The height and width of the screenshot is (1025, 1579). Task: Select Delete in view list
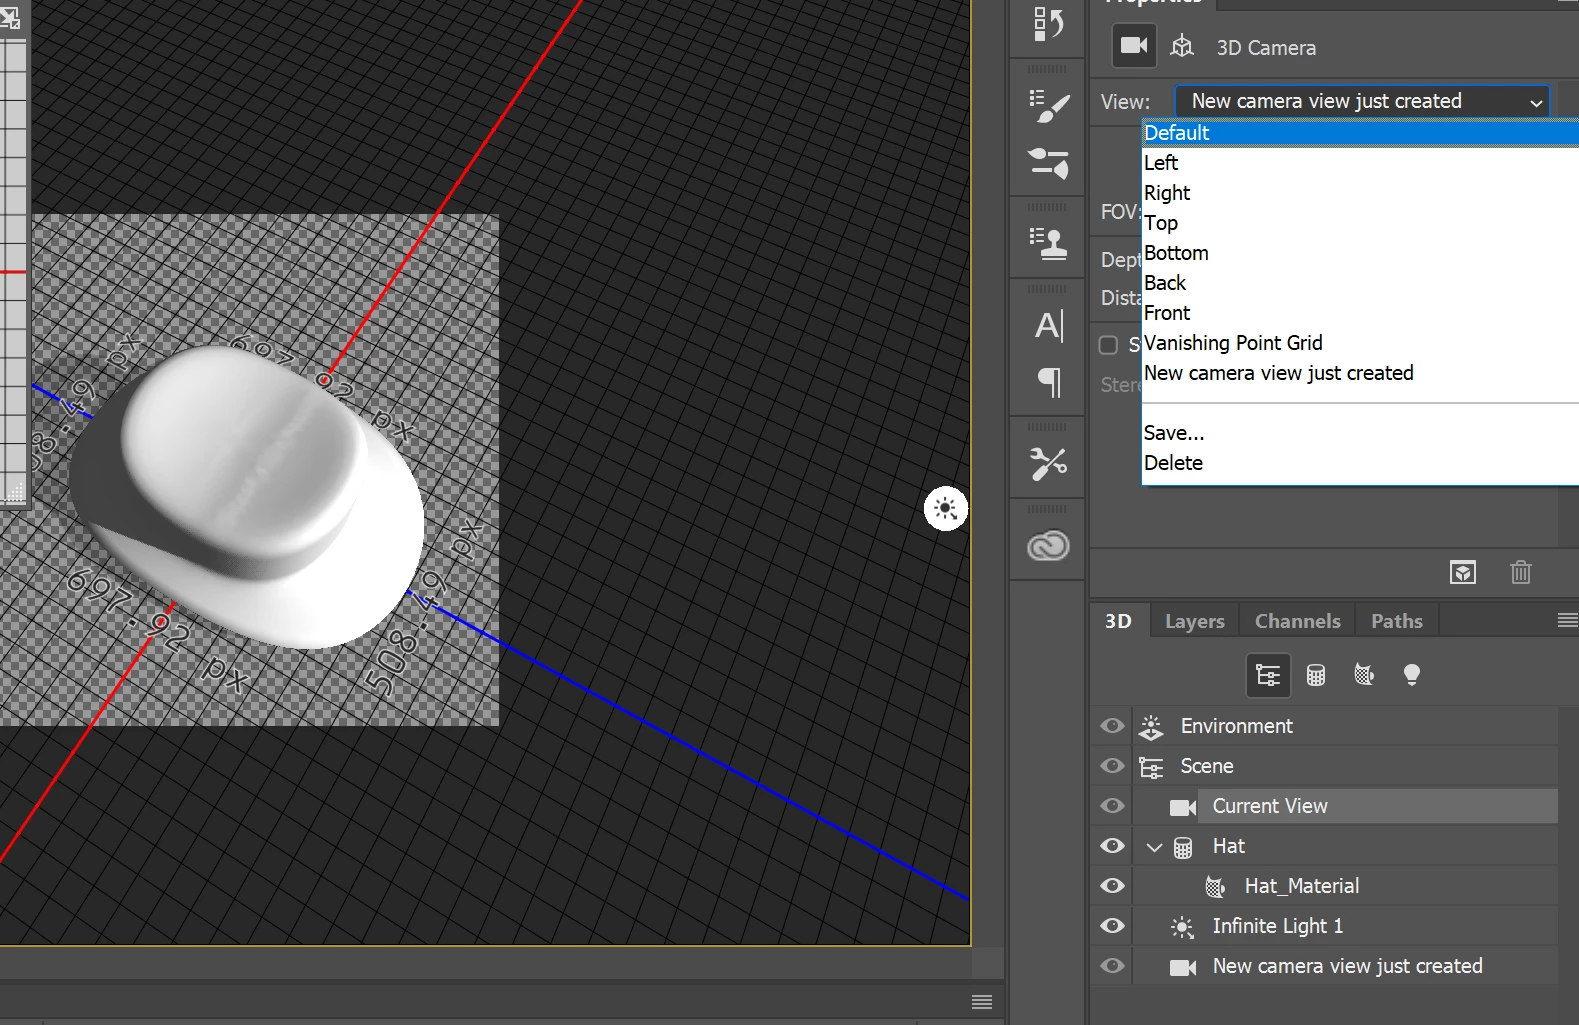click(1360, 463)
